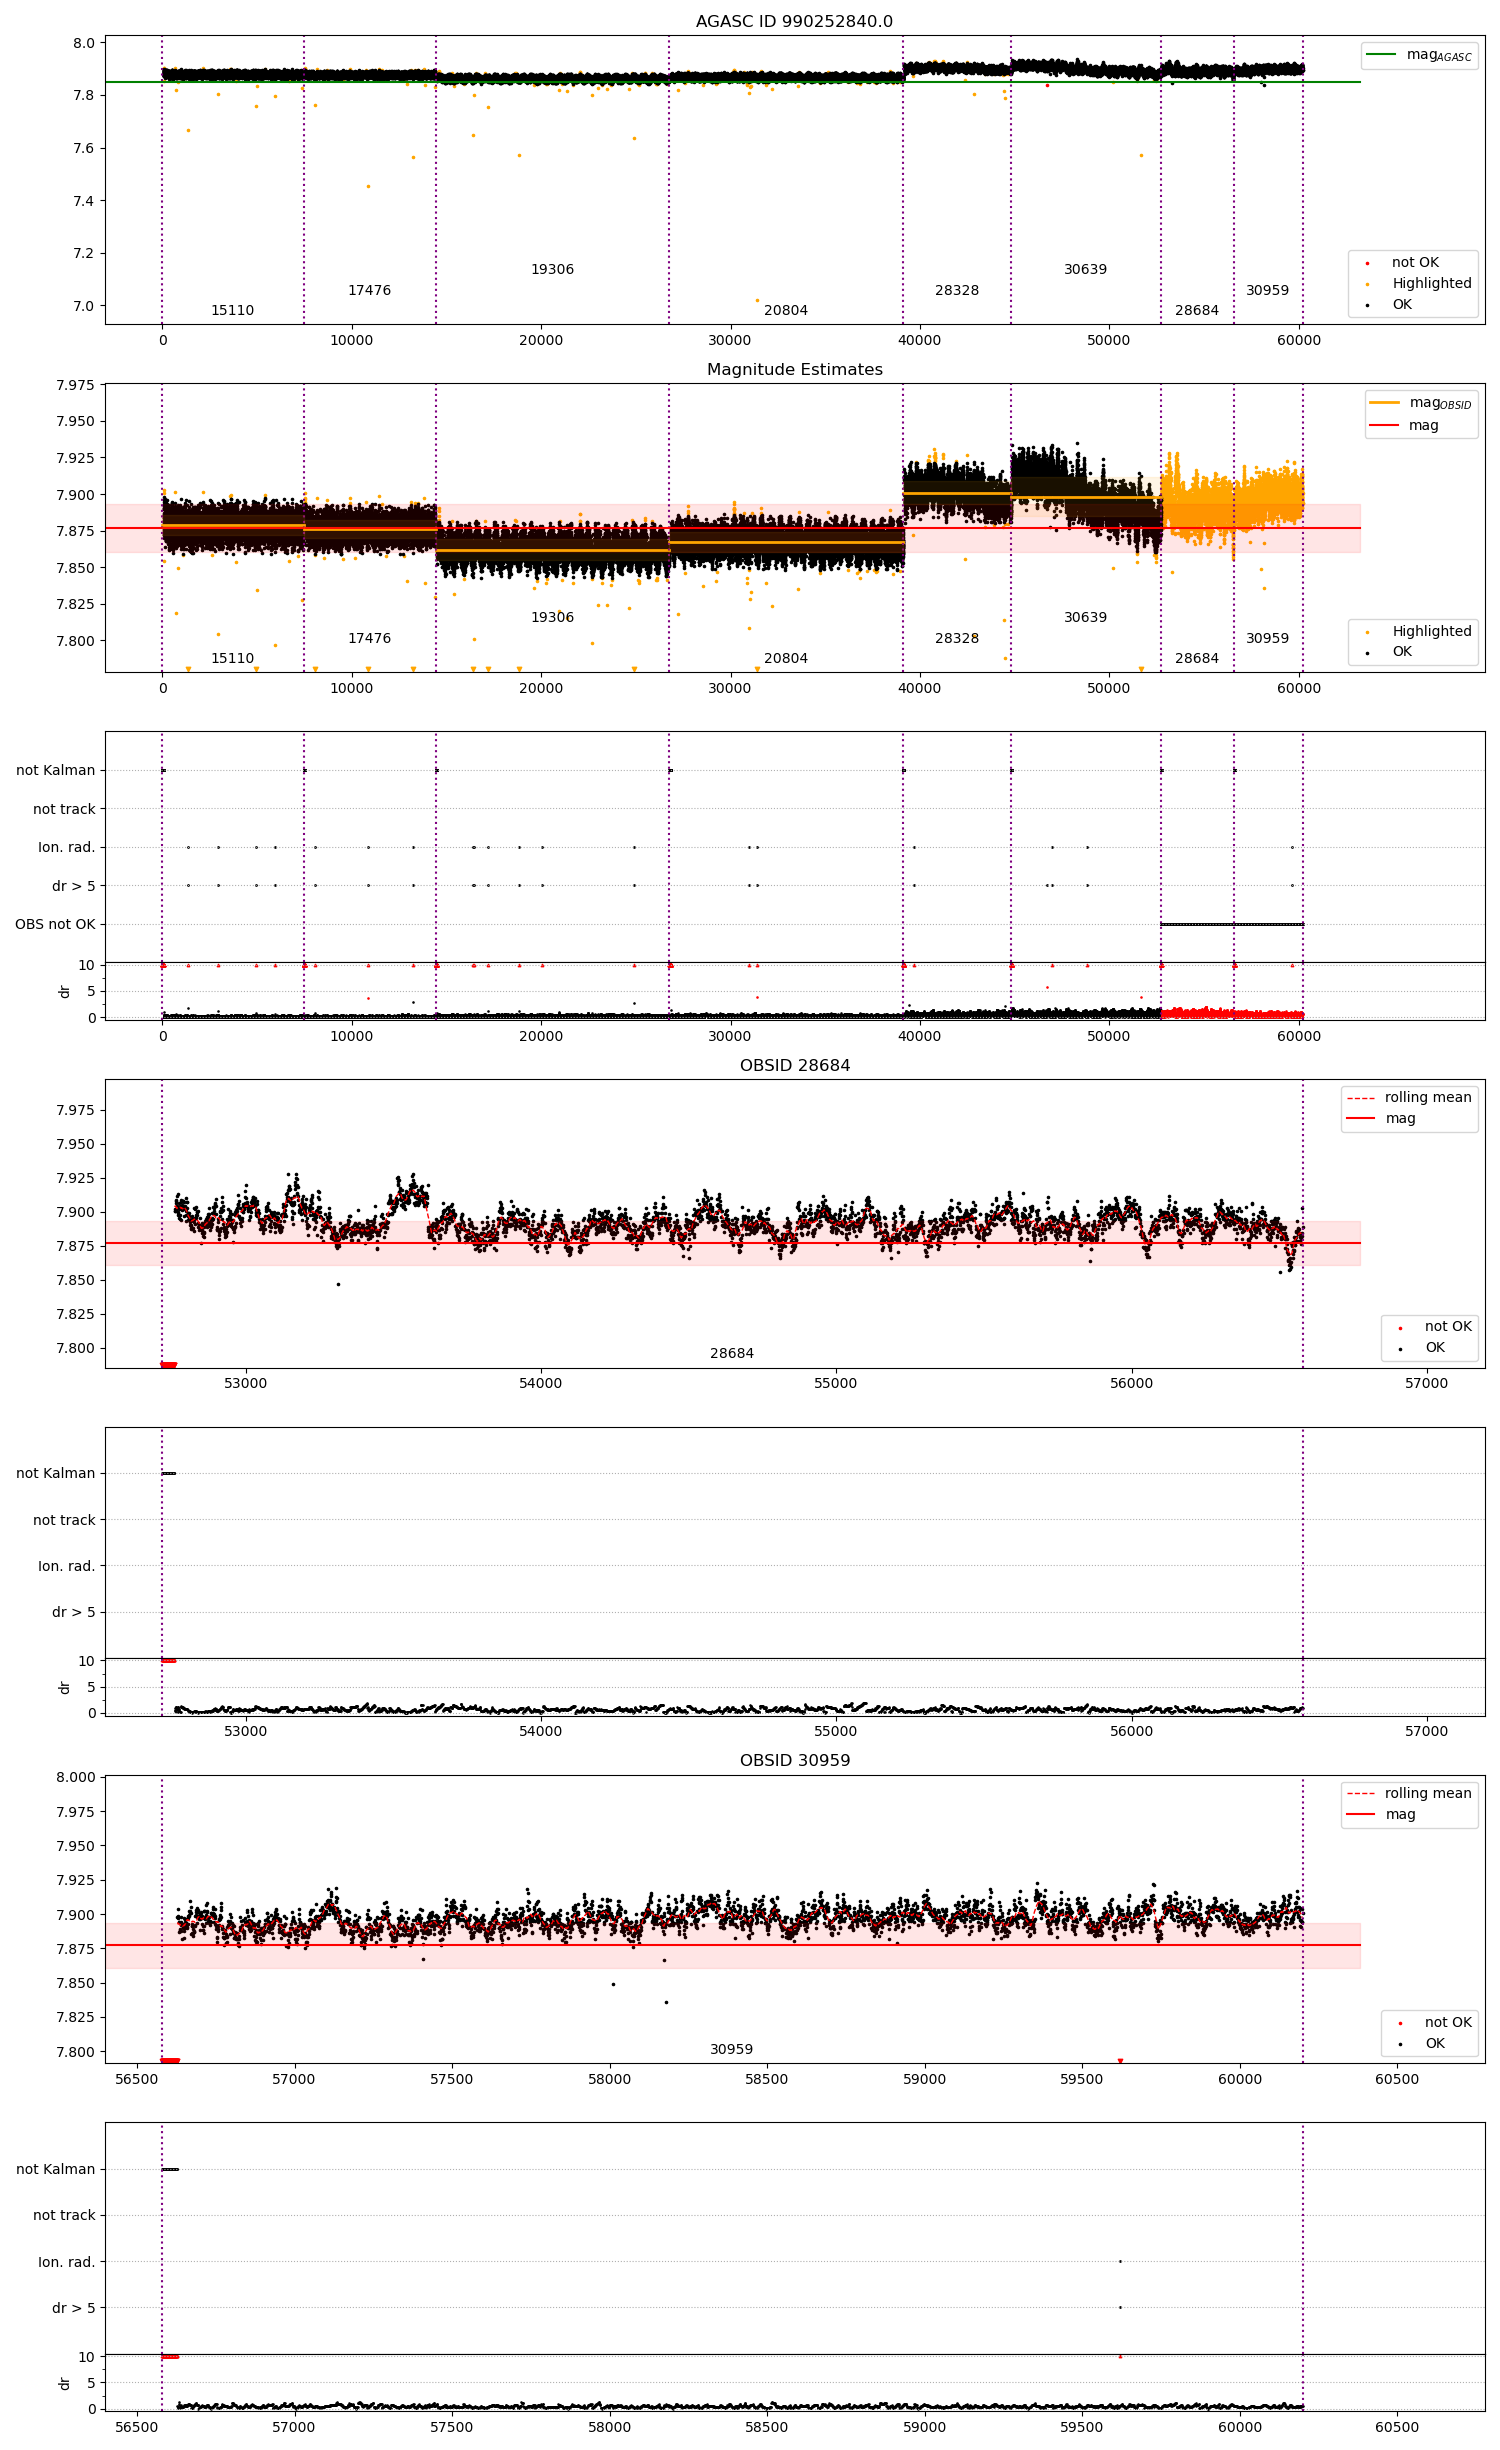
Task: Click the '7.2' y-axis tick label
Action: [x=84, y=253]
